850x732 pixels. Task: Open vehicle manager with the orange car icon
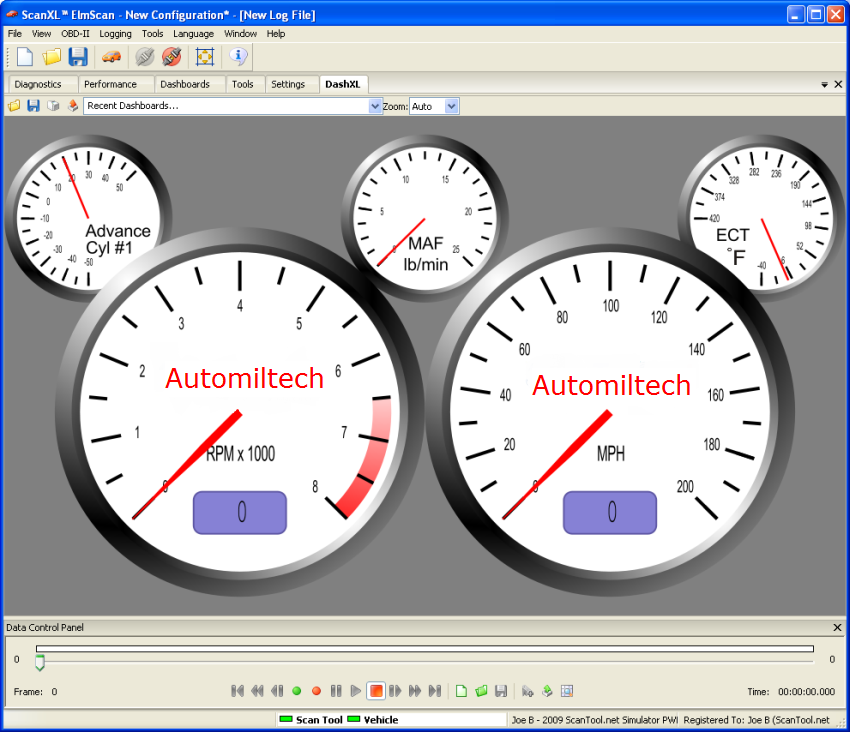[x=112, y=56]
